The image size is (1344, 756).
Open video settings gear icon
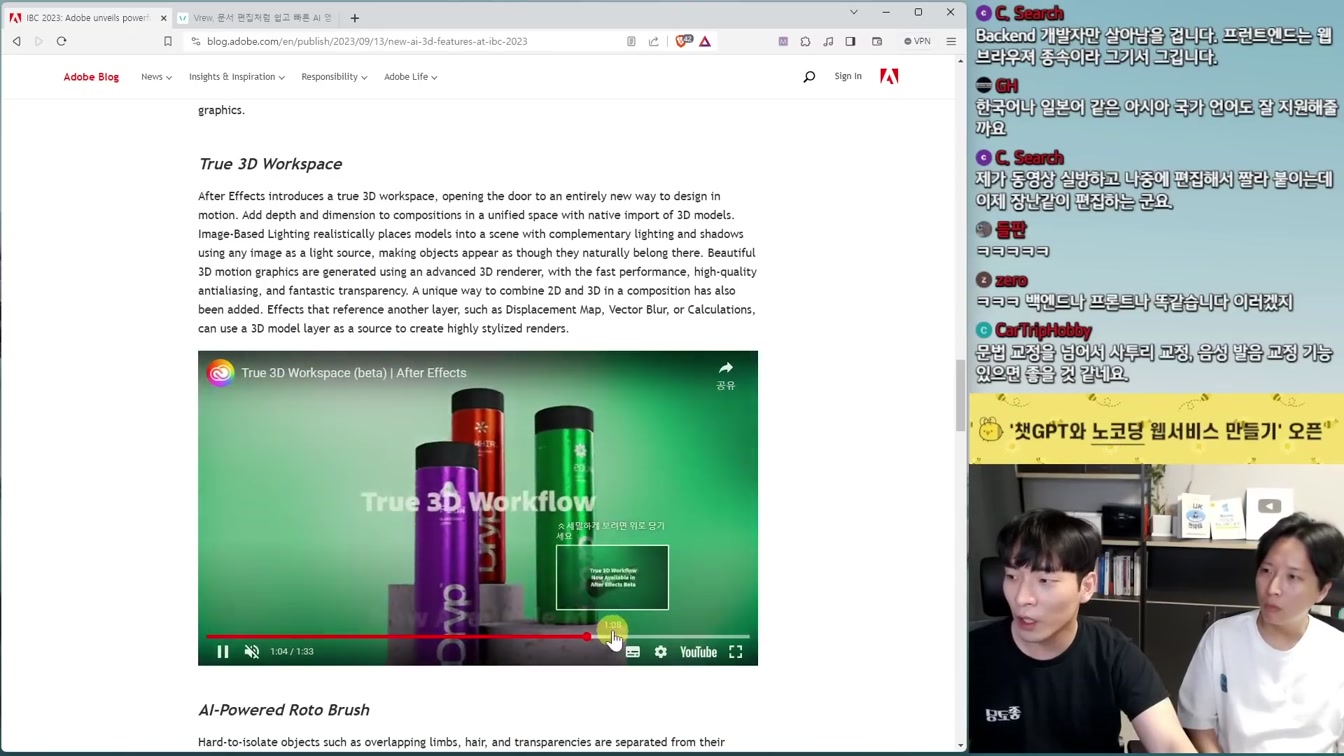661,652
